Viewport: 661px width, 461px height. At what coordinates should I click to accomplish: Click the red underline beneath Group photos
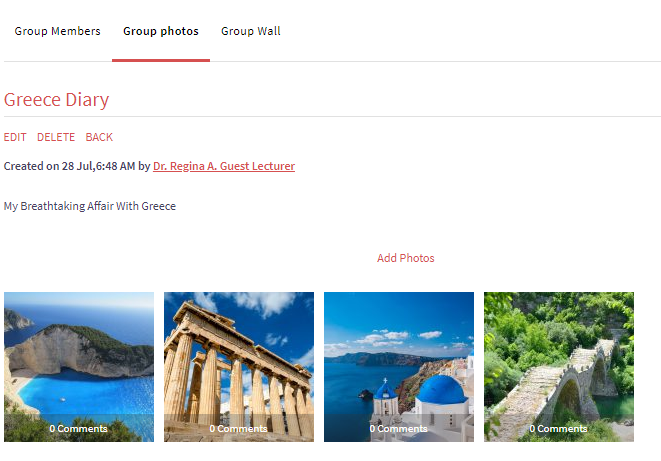161,60
